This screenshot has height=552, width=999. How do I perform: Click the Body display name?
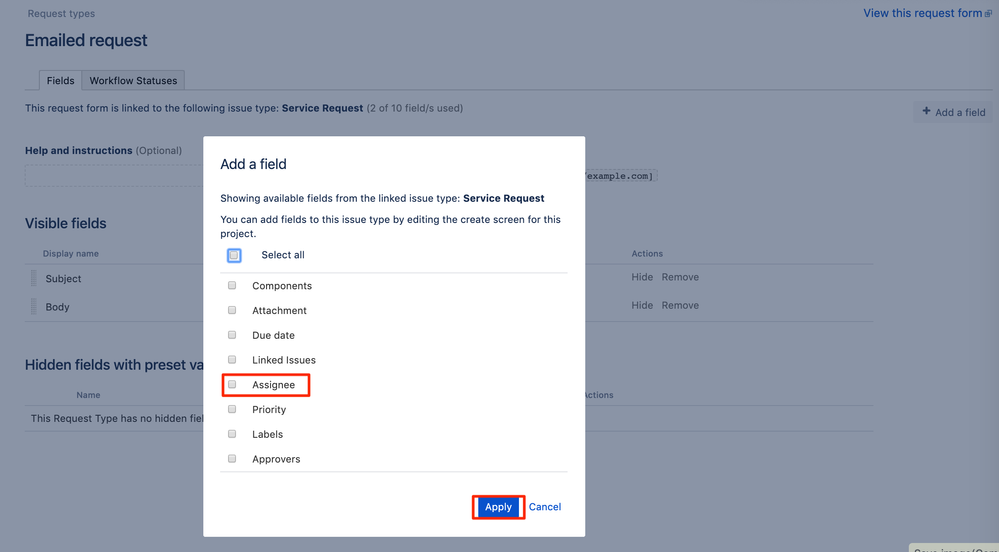click(x=57, y=307)
